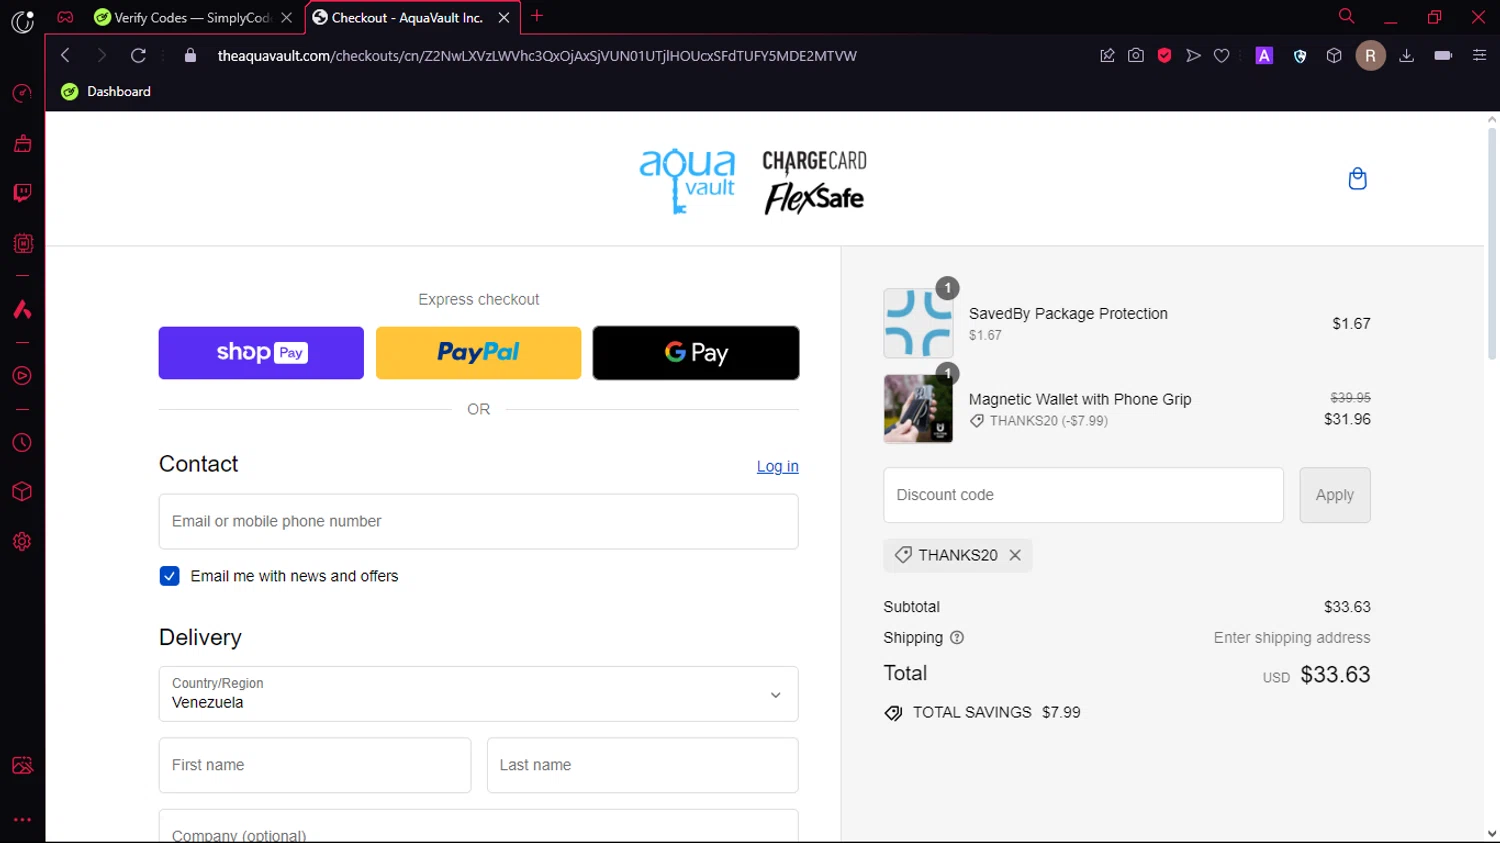Click the ChargeCard FlexSafe logo
This screenshot has width=1500, height=843.
click(x=815, y=181)
